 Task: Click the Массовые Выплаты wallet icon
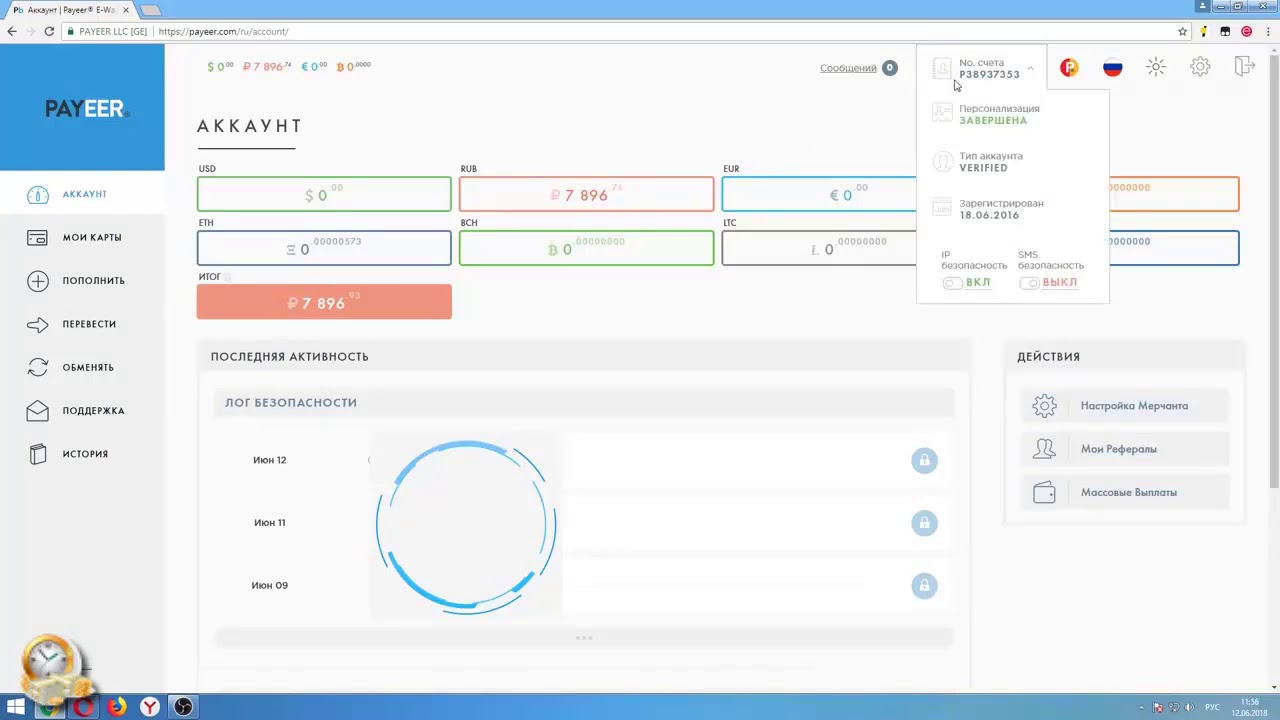(x=1044, y=492)
